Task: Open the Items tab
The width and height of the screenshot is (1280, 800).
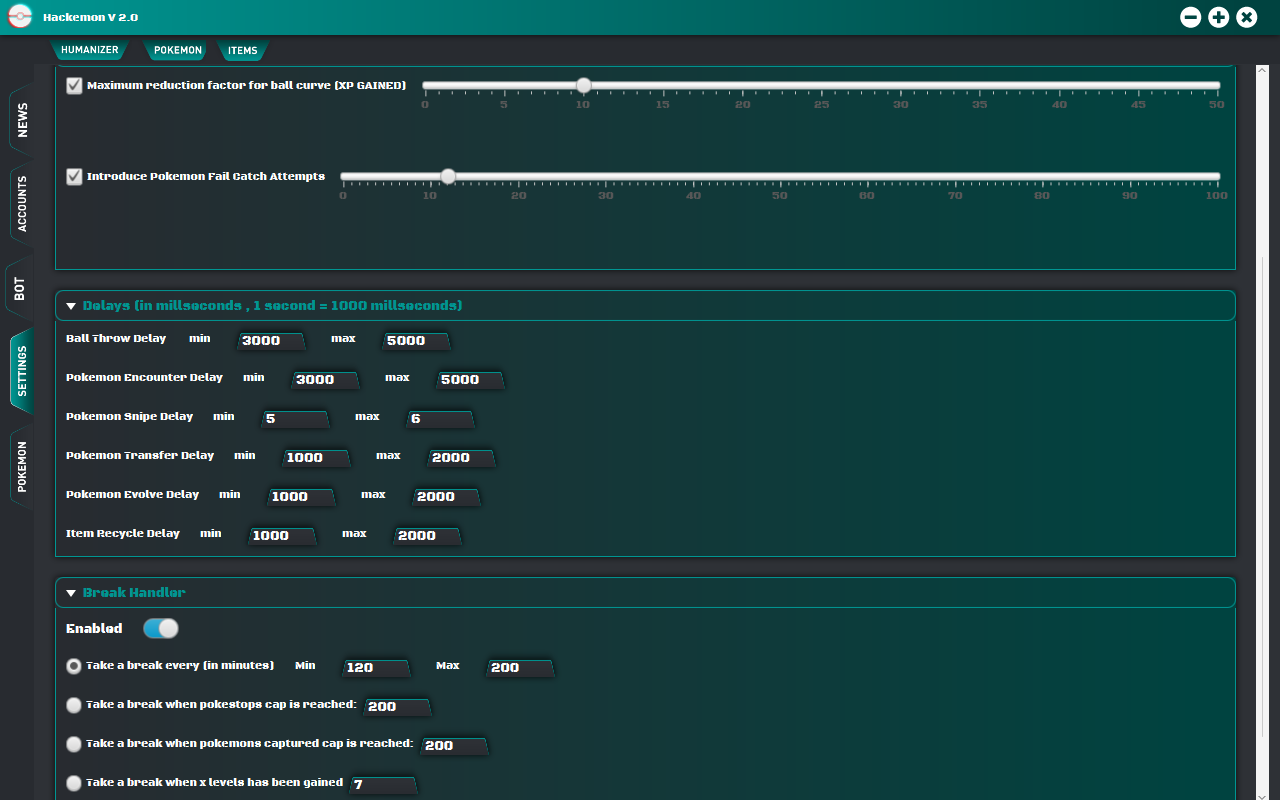Action: tap(243, 50)
